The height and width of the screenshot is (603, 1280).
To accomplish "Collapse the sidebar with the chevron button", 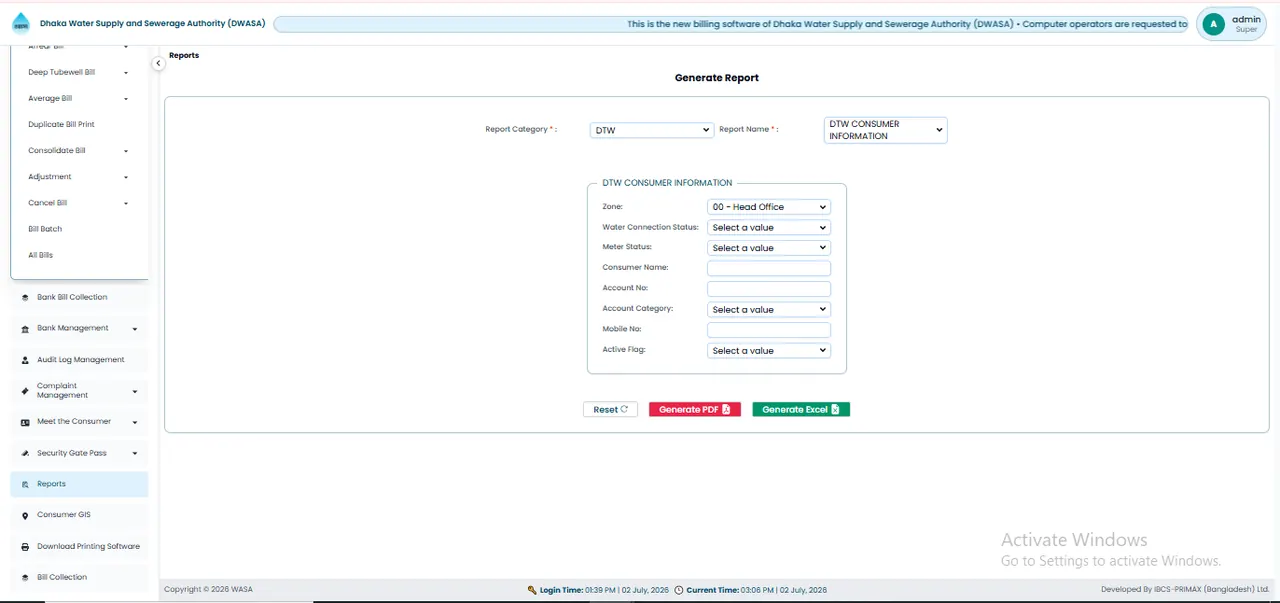I will click(x=158, y=63).
